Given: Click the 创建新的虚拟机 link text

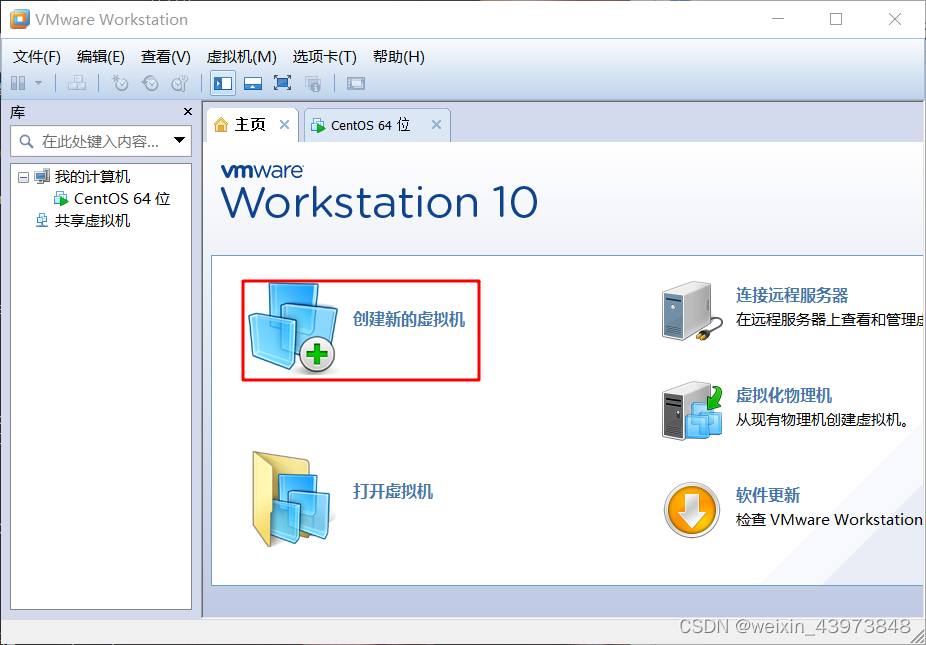Looking at the screenshot, I should tap(409, 320).
